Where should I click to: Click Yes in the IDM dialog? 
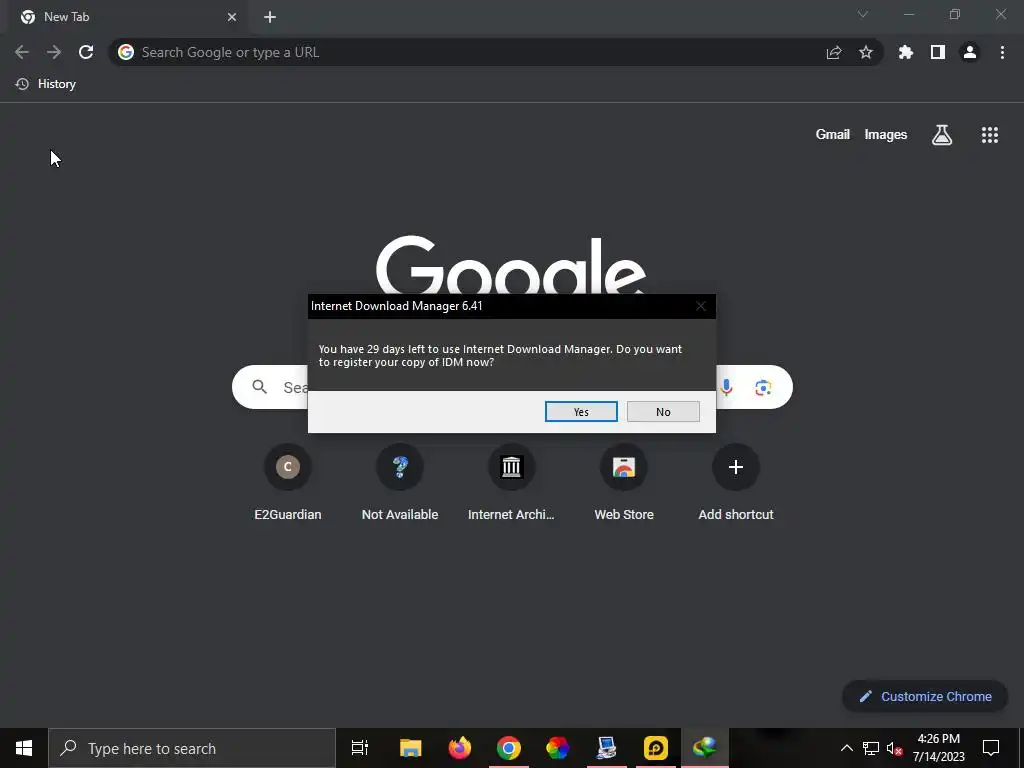[x=581, y=411]
